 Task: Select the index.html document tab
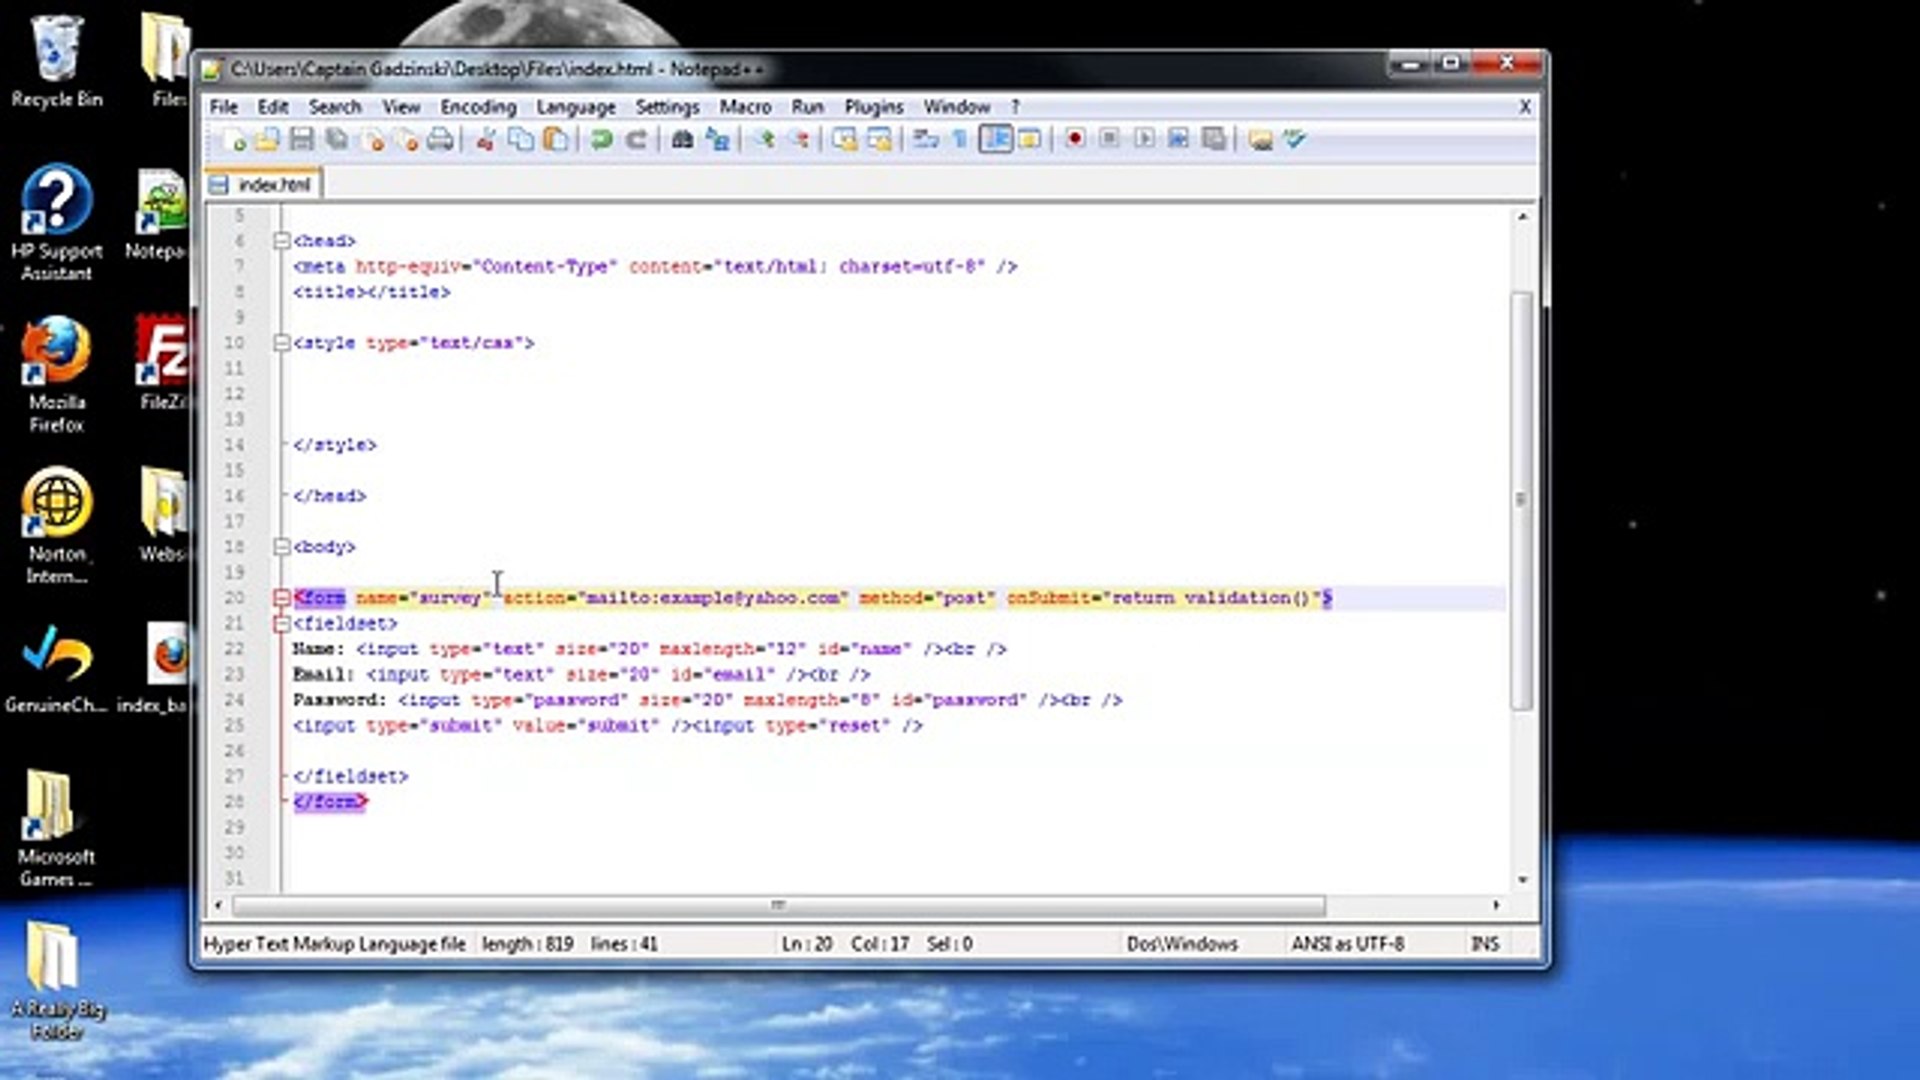263,185
